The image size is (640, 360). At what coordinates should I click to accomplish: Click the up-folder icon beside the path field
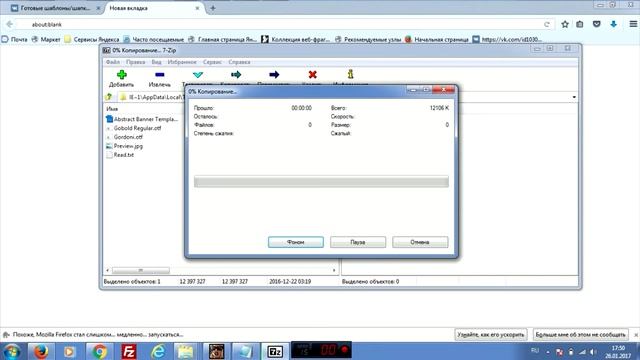point(109,97)
